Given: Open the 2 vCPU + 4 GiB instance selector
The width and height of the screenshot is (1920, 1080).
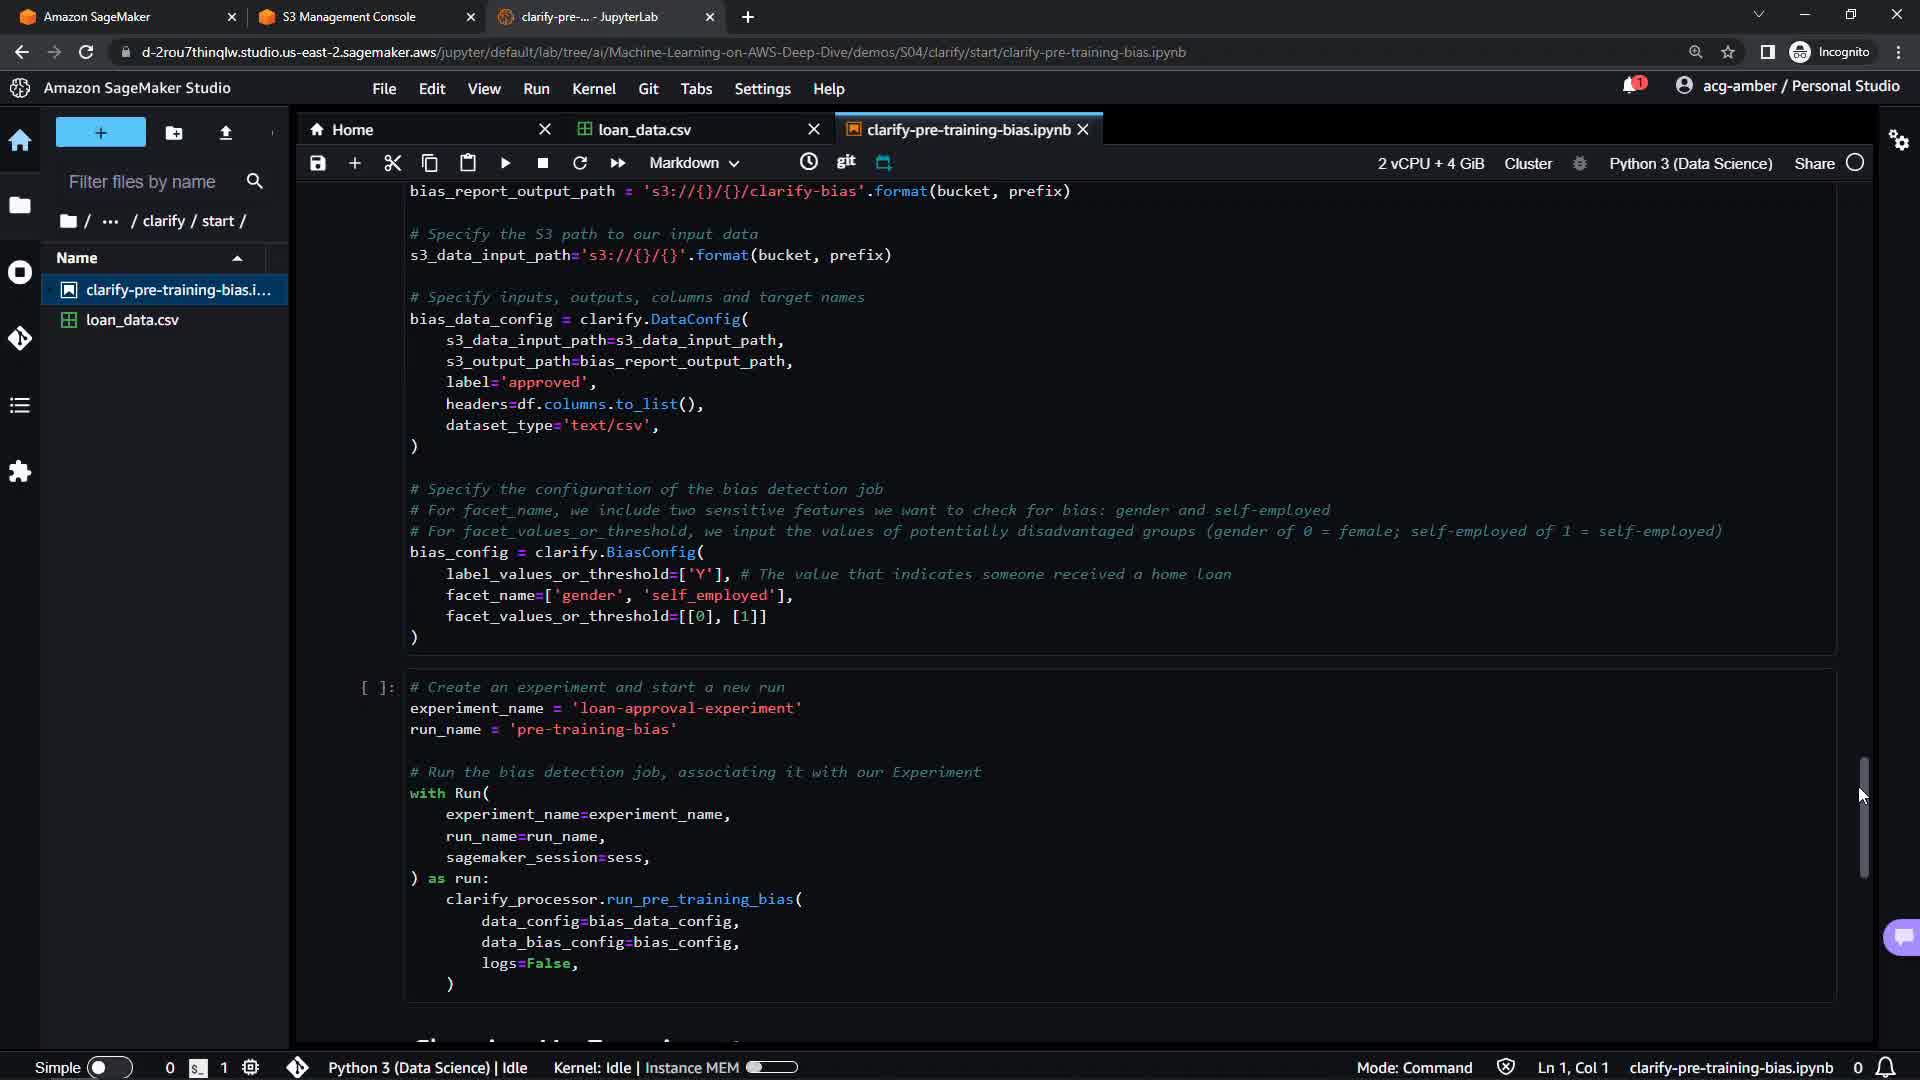Looking at the screenshot, I should pos(1430,164).
